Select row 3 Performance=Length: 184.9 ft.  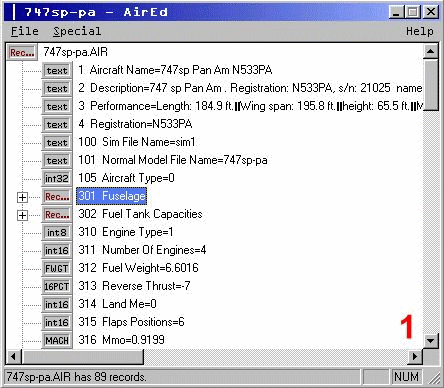(x=250, y=106)
